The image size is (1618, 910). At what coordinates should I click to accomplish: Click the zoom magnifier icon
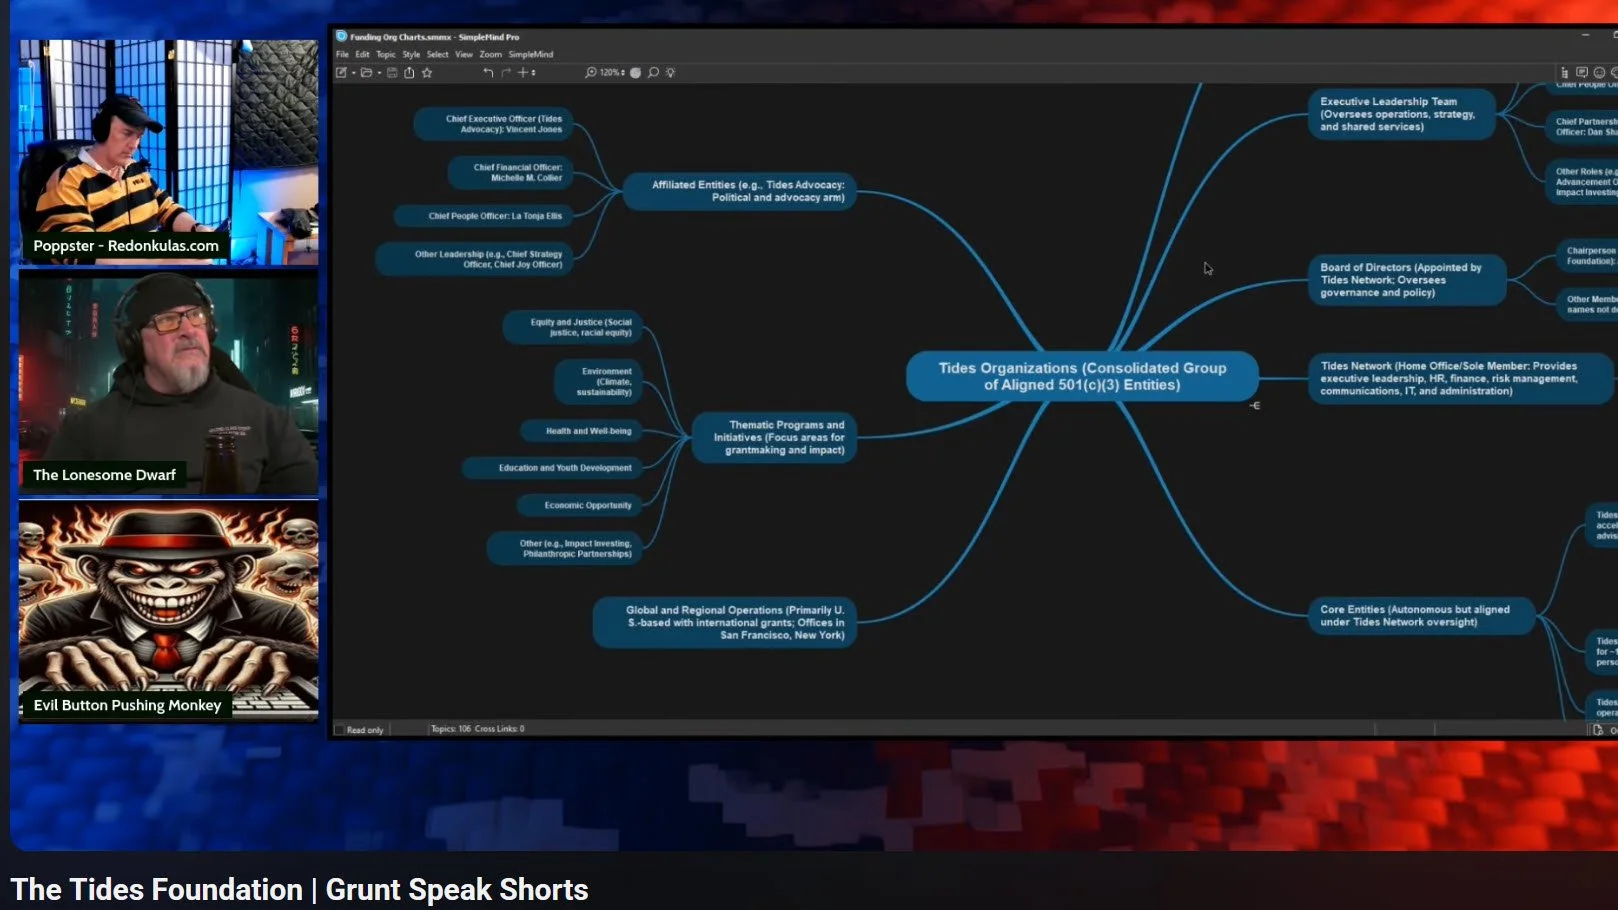pyautogui.click(x=591, y=72)
